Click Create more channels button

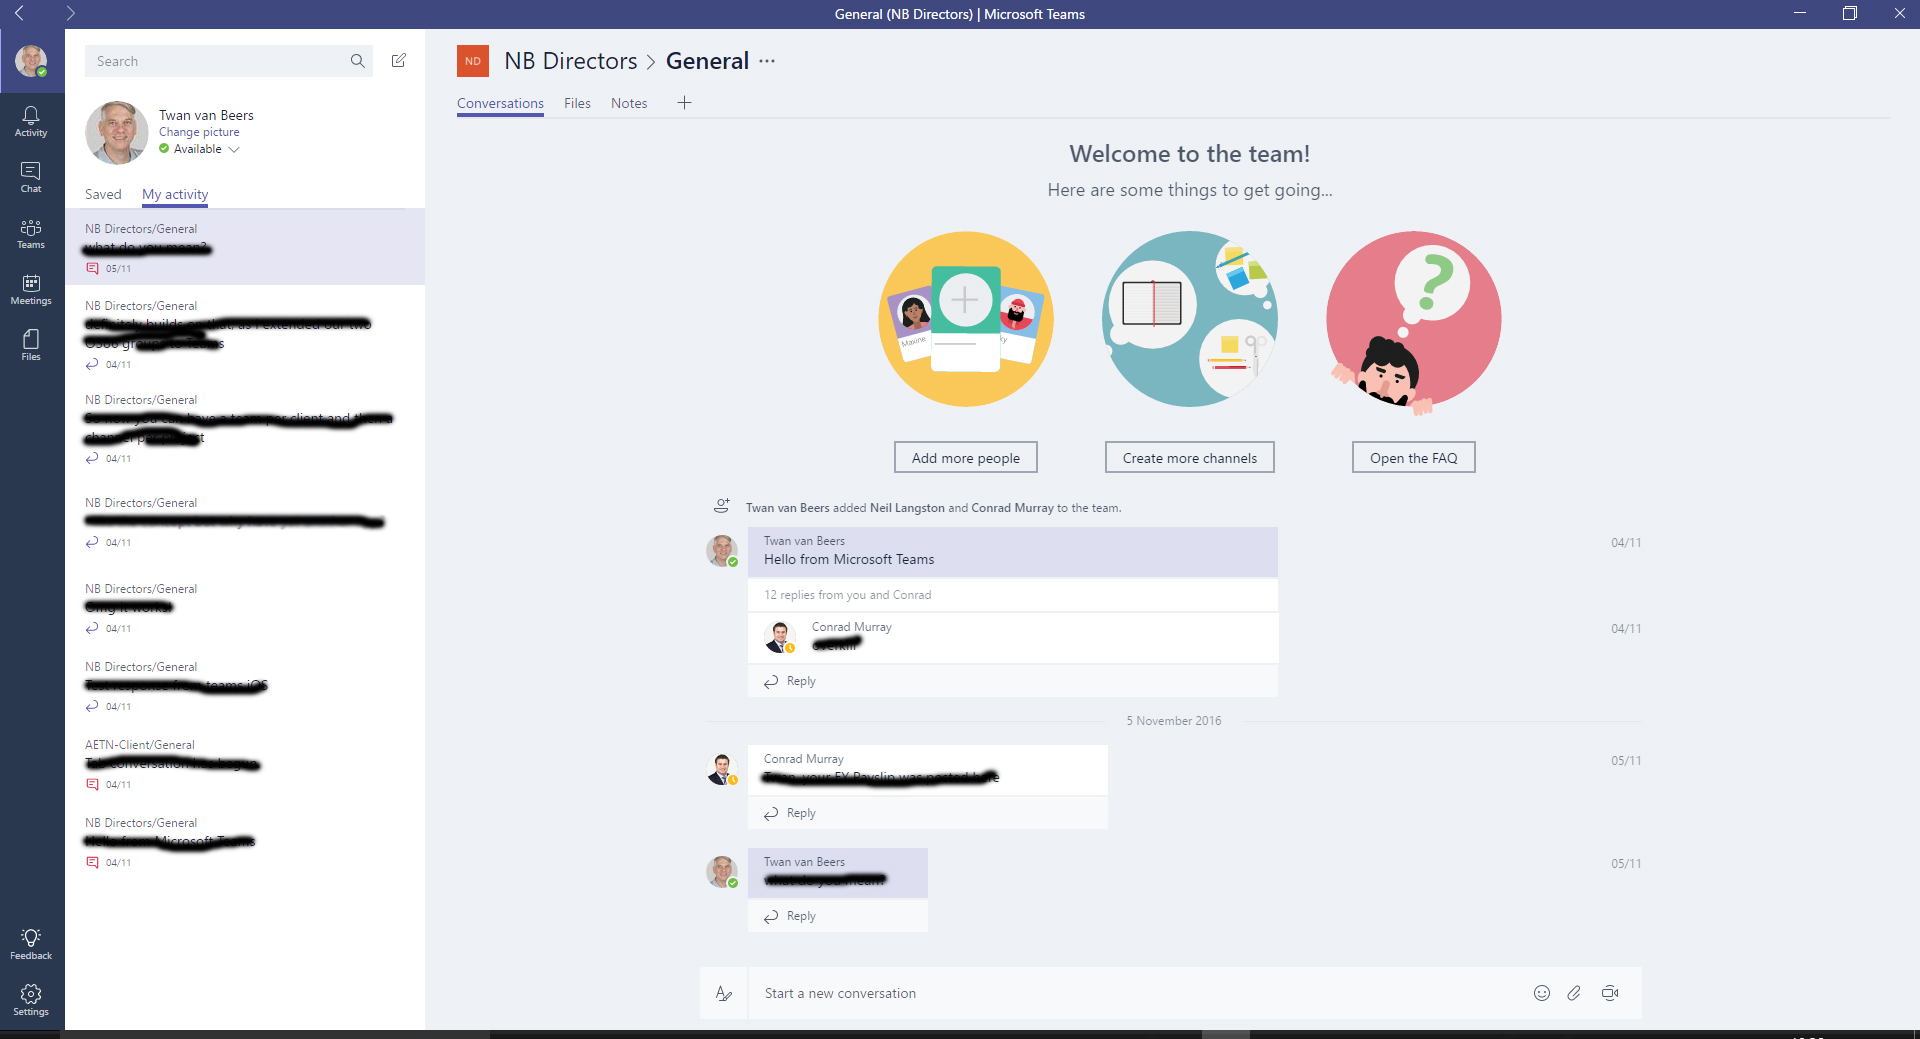pos(1190,458)
